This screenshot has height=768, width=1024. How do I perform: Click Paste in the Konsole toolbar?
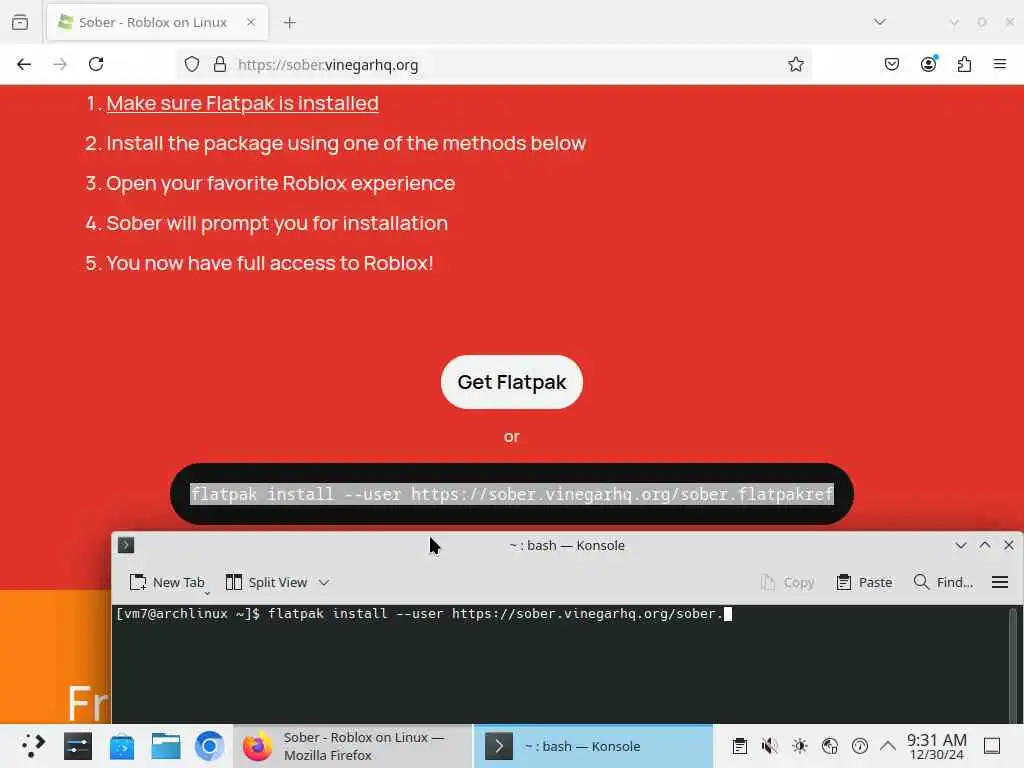(x=864, y=582)
